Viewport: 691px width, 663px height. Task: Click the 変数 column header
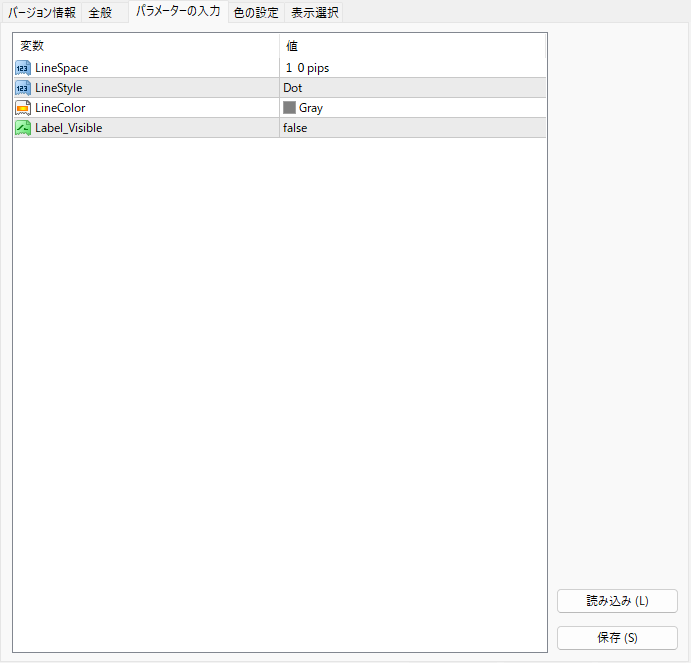(146, 46)
